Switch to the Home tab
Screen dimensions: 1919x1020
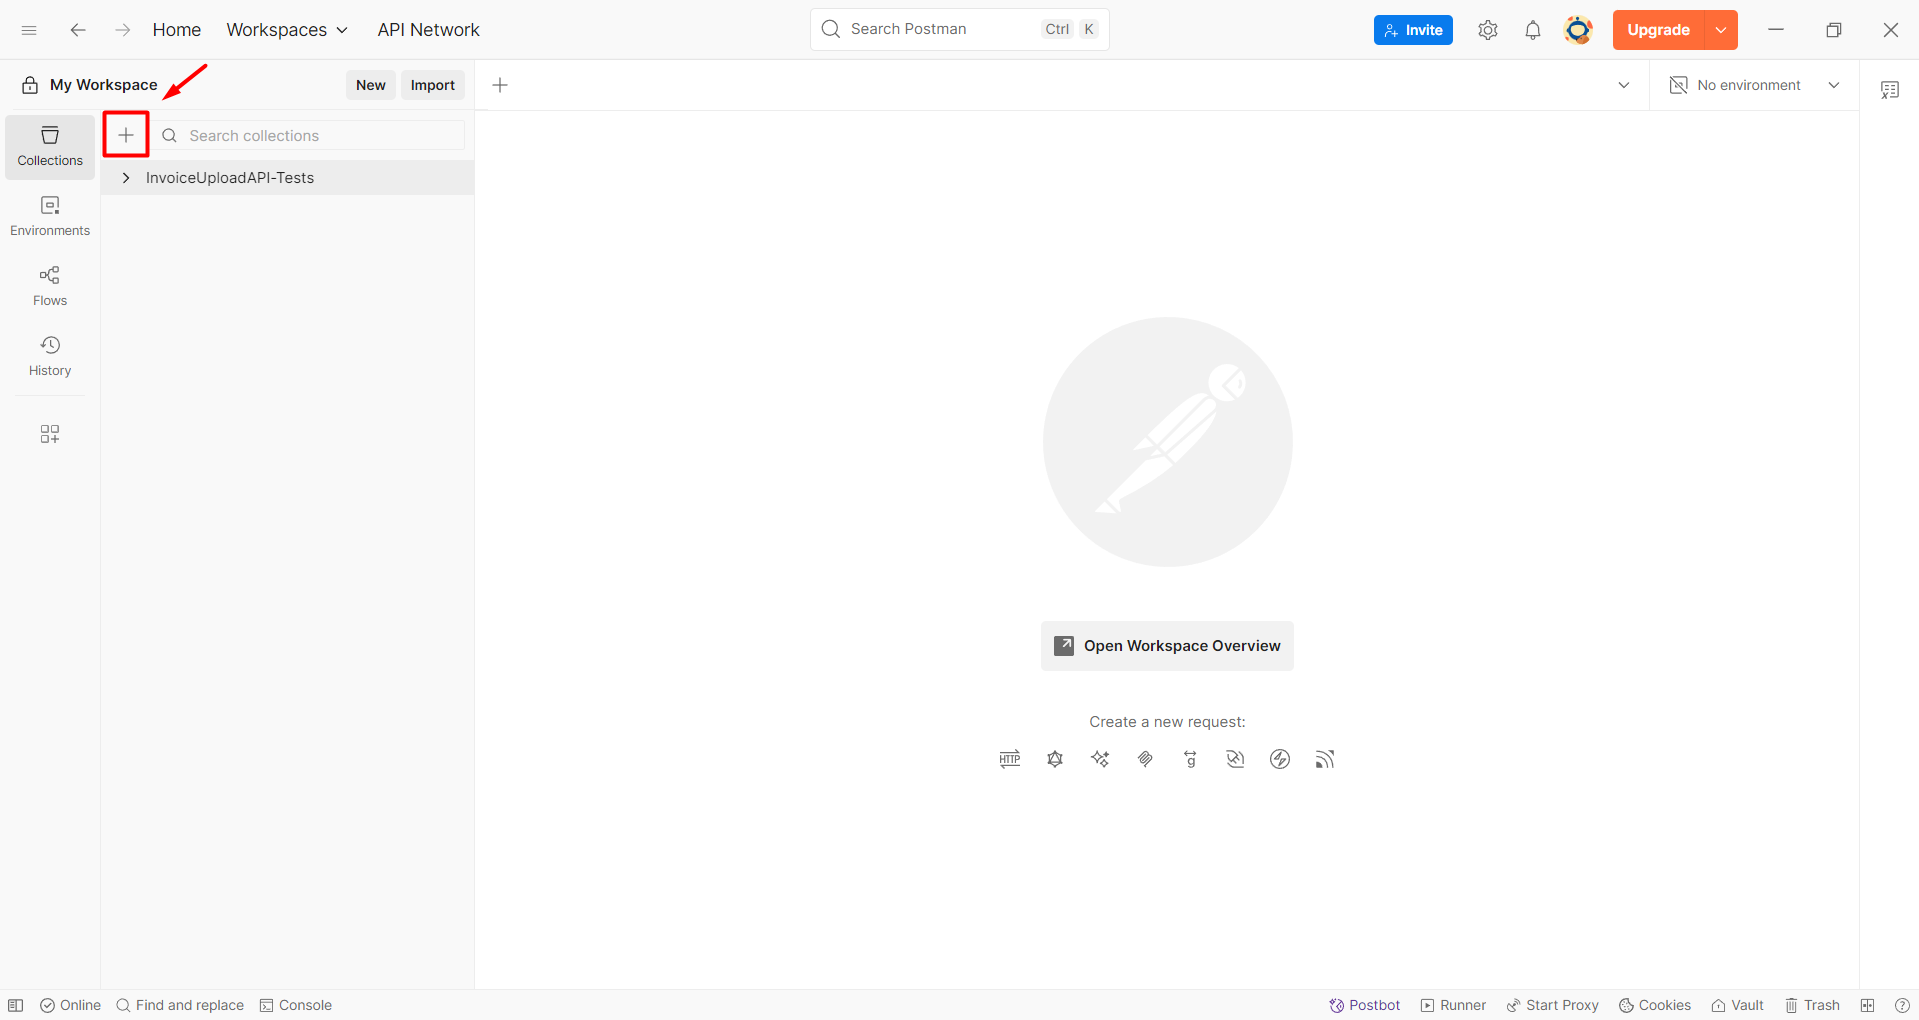click(x=176, y=30)
